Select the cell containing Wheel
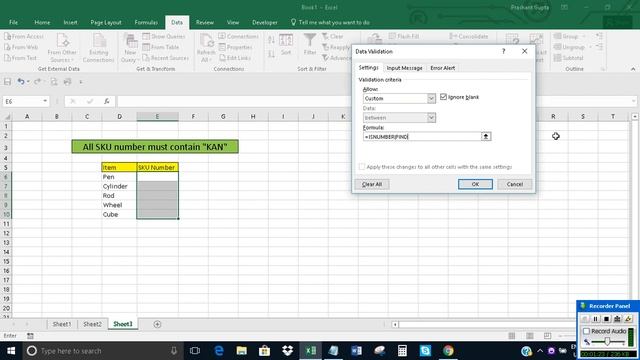The image size is (640, 360). click(119, 205)
